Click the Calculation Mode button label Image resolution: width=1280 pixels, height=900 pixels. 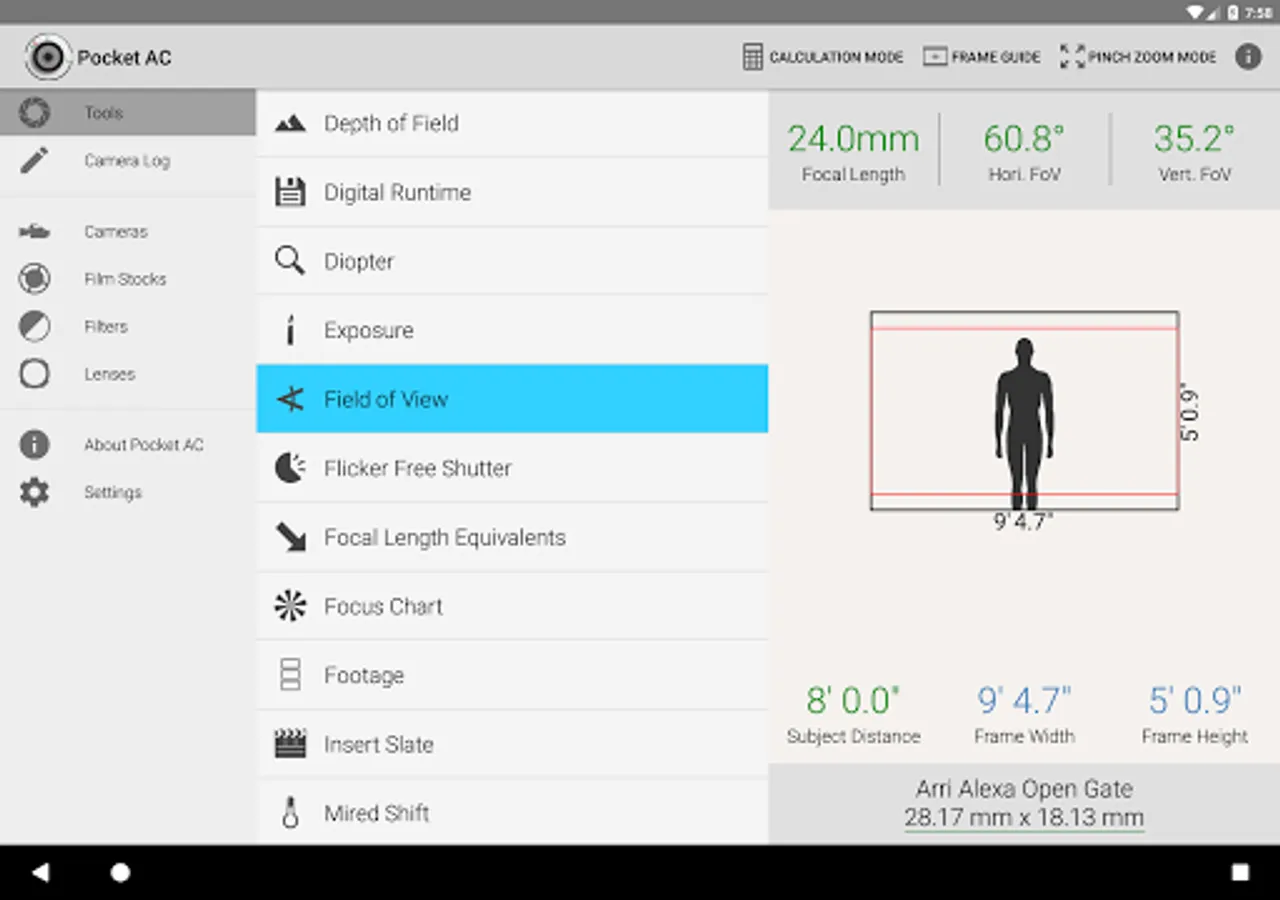(836, 57)
